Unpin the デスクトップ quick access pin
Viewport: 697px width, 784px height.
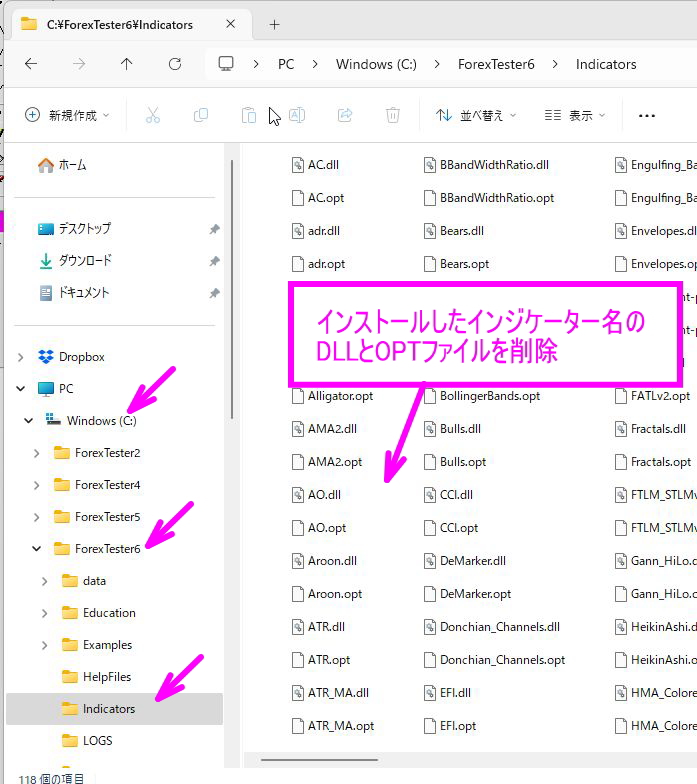click(214, 229)
